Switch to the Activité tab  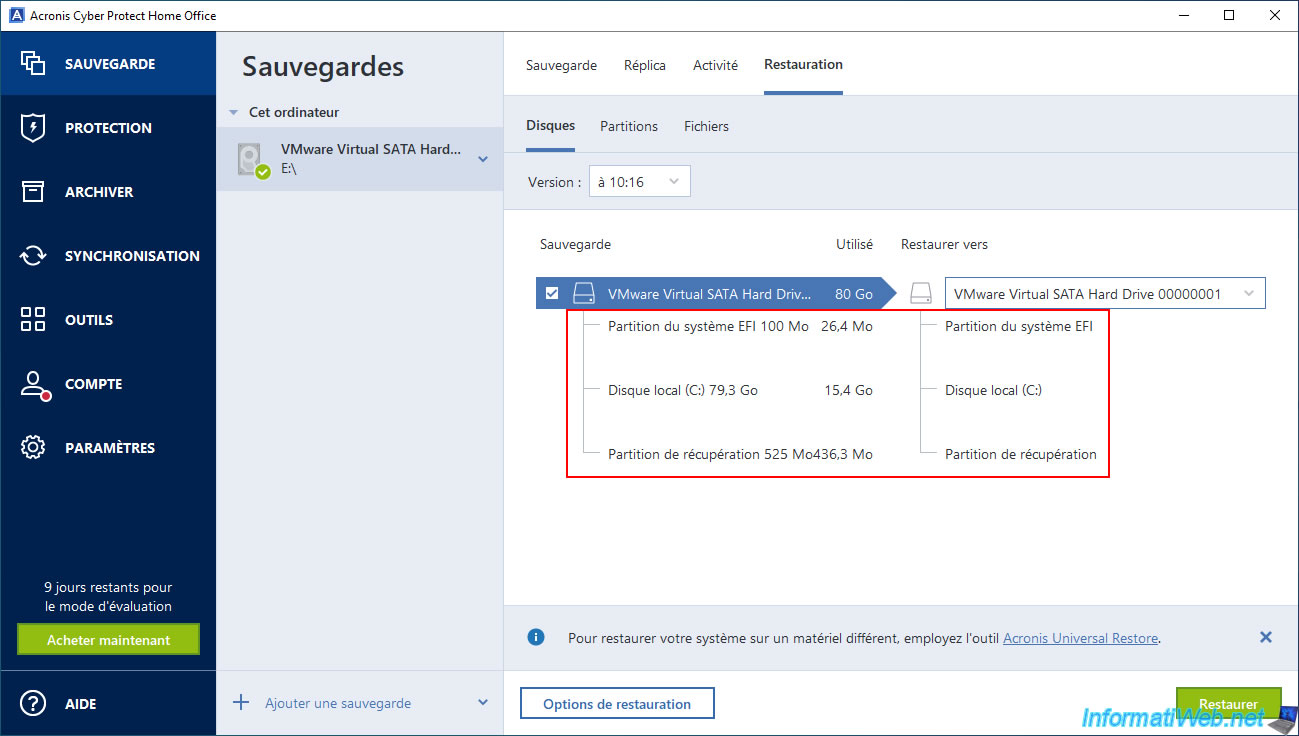[x=715, y=65]
